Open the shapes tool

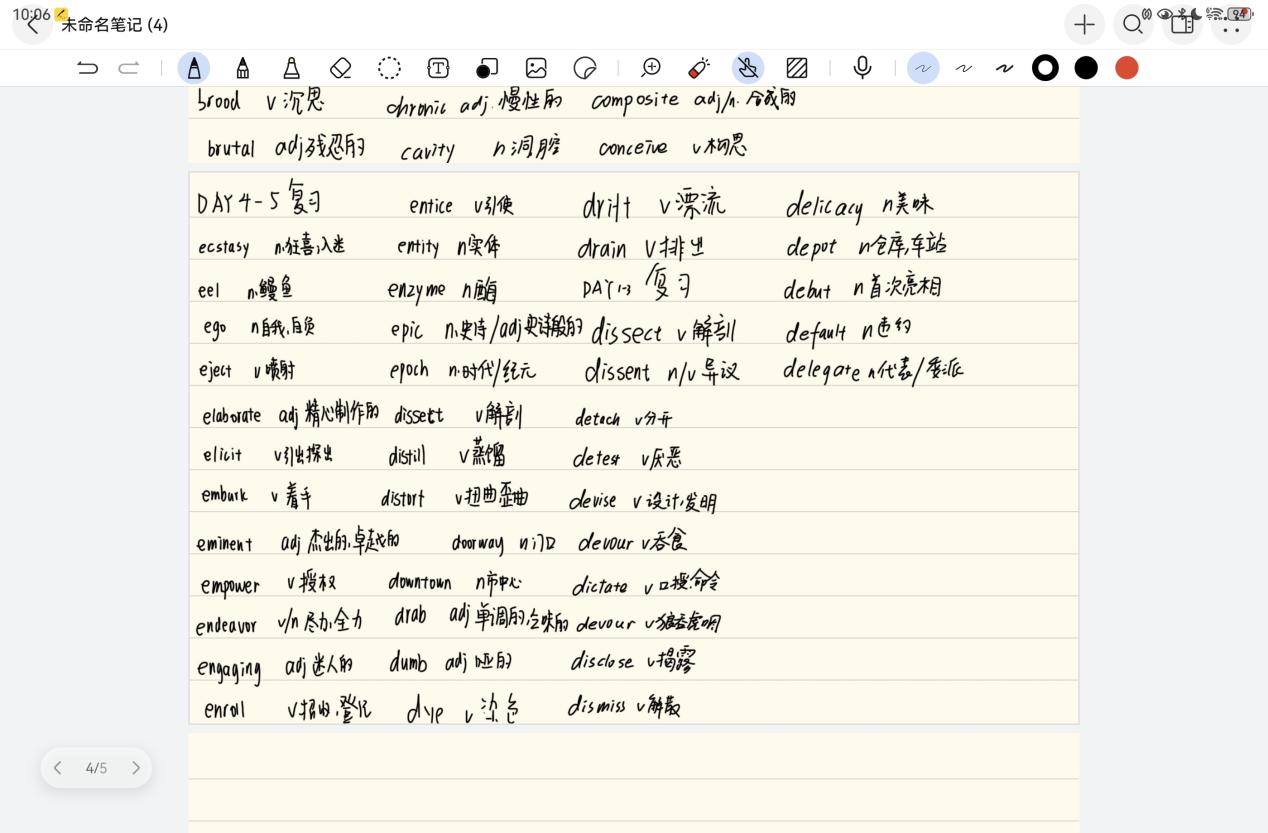click(487, 68)
